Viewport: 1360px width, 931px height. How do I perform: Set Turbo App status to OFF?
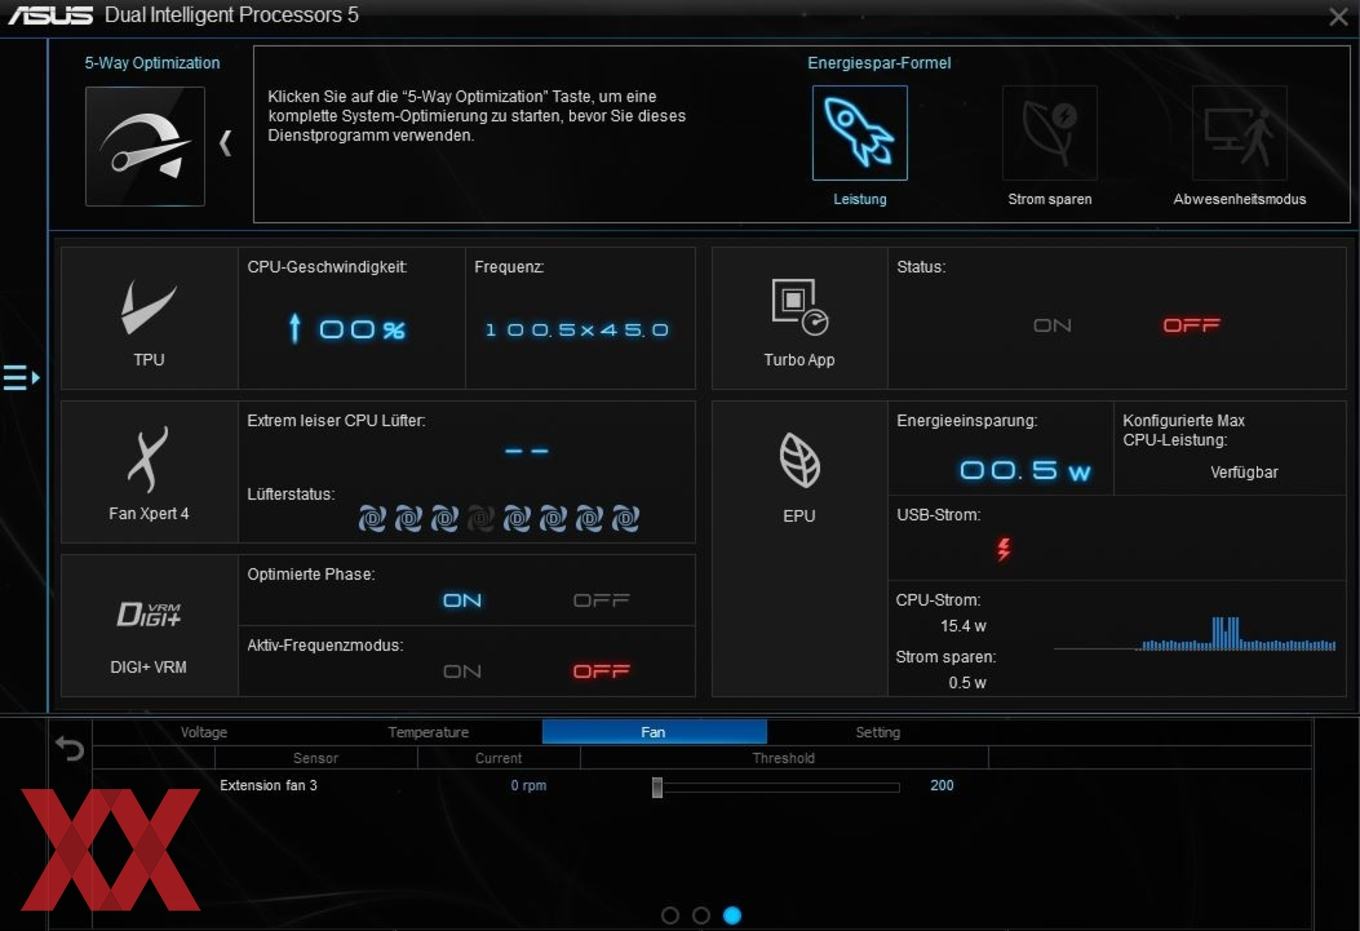click(x=1191, y=325)
